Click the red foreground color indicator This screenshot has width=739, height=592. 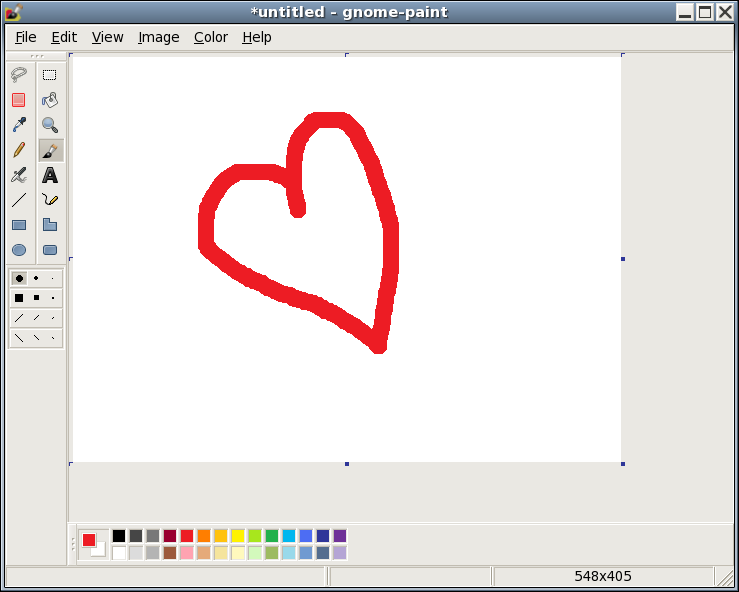click(89, 540)
